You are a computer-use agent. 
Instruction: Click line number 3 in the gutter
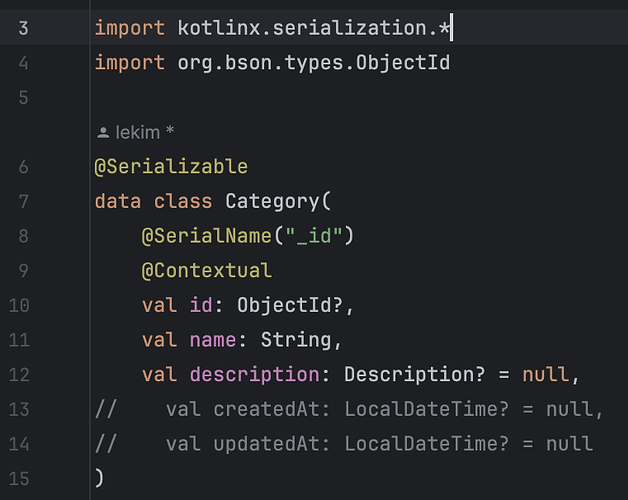pos(23,28)
